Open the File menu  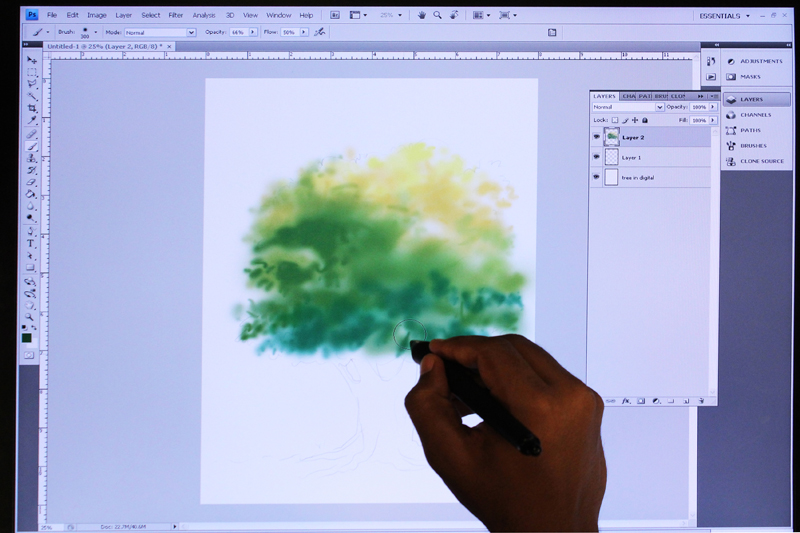(x=52, y=15)
